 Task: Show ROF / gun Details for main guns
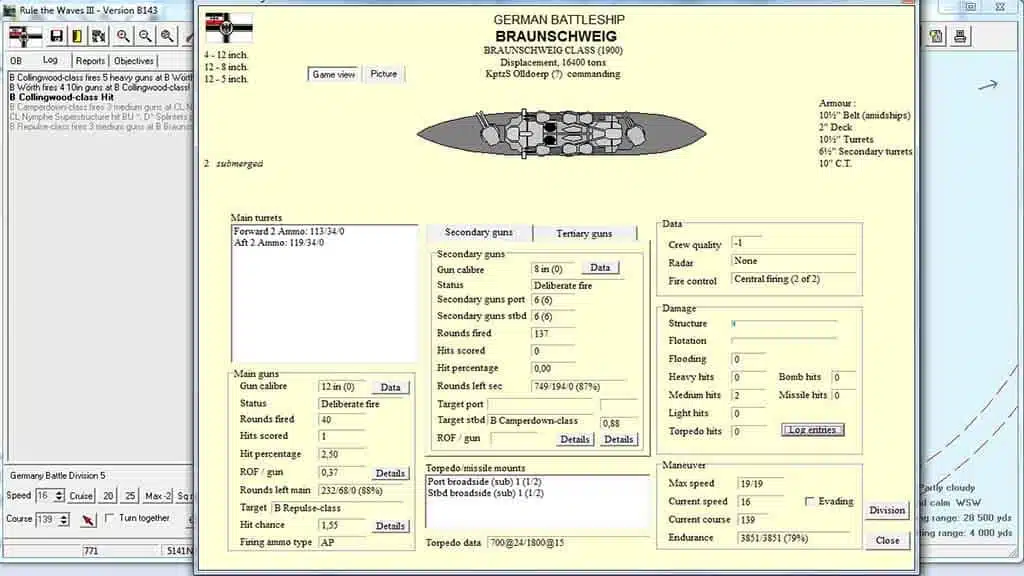click(x=390, y=473)
